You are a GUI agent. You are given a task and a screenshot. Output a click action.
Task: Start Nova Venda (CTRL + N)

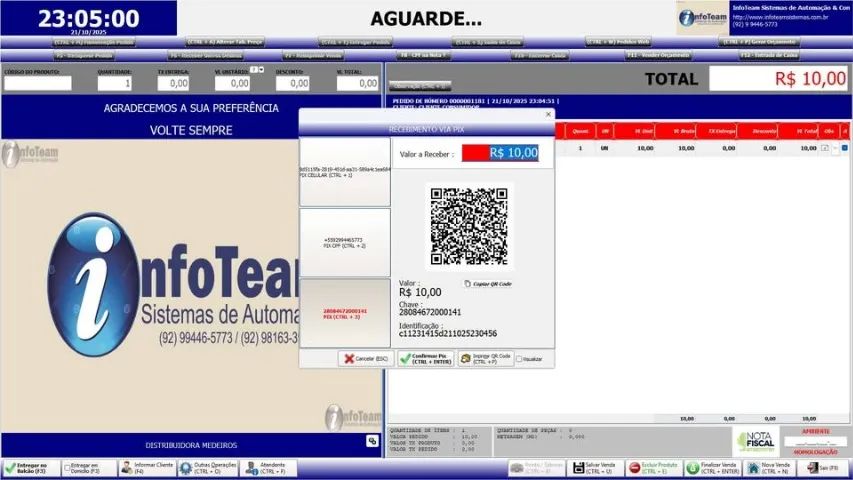tap(769, 468)
